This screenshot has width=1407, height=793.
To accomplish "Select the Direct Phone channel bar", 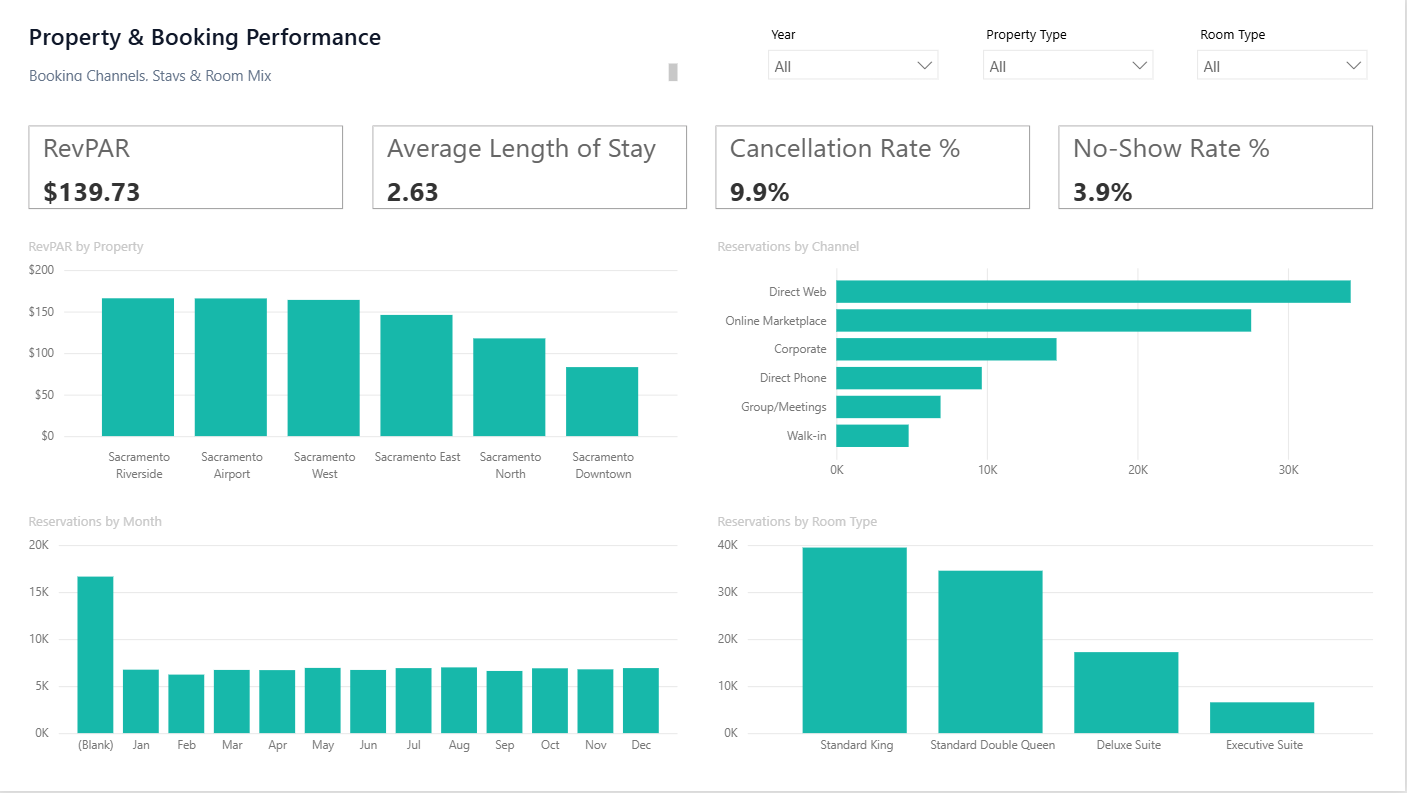I will [909, 378].
